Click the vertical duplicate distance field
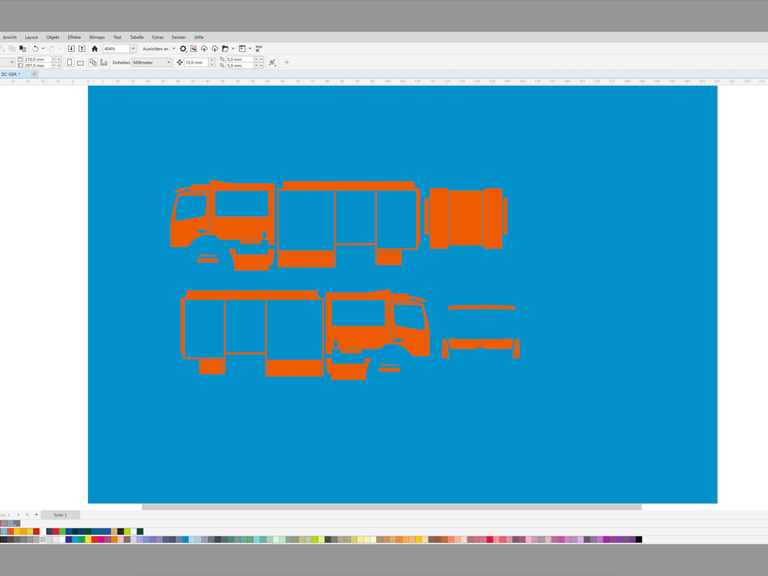 click(x=239, y=65)
